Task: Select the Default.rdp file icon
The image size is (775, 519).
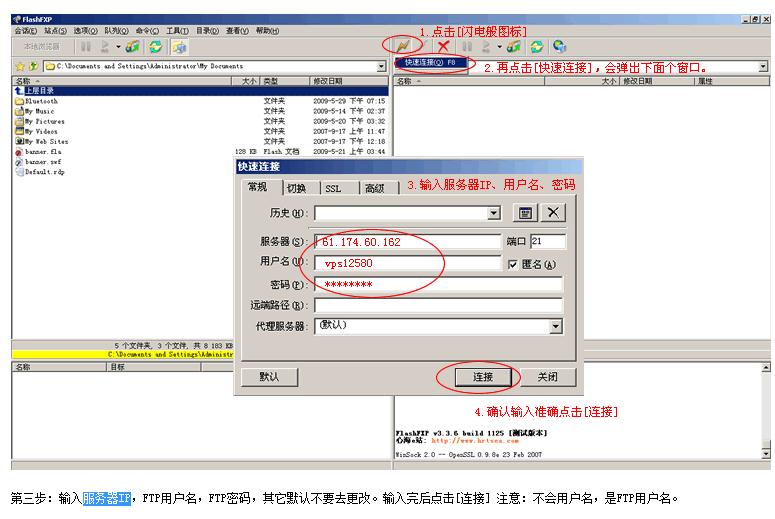Action: coord(19,172)
